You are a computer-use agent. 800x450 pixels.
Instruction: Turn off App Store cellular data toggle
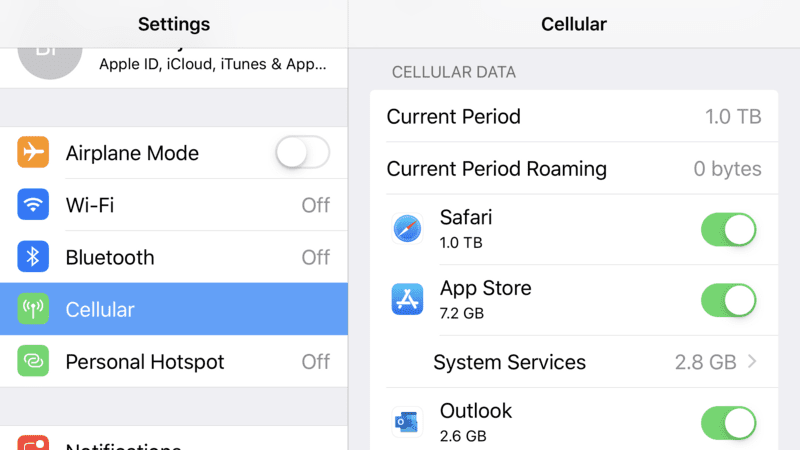729,301
